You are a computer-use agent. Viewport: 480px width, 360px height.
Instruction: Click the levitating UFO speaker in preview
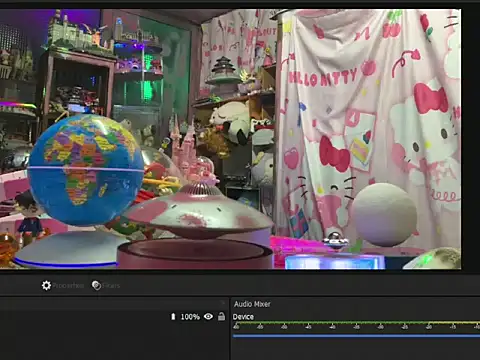click(x=198, y=212)
